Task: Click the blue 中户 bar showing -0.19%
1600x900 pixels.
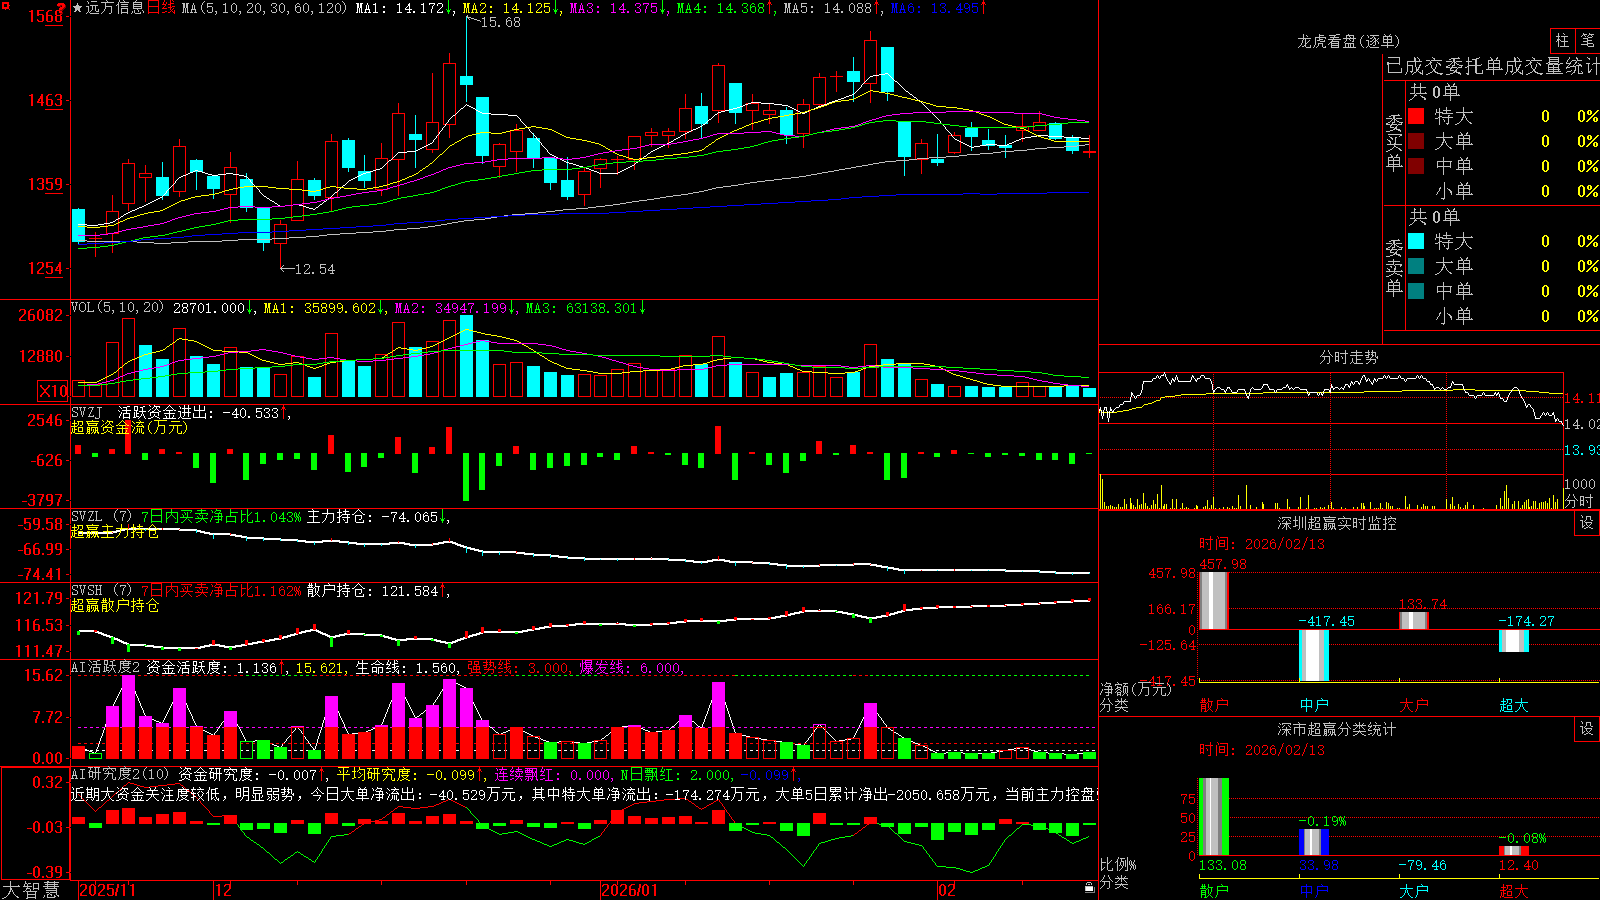Action: 1314,842
